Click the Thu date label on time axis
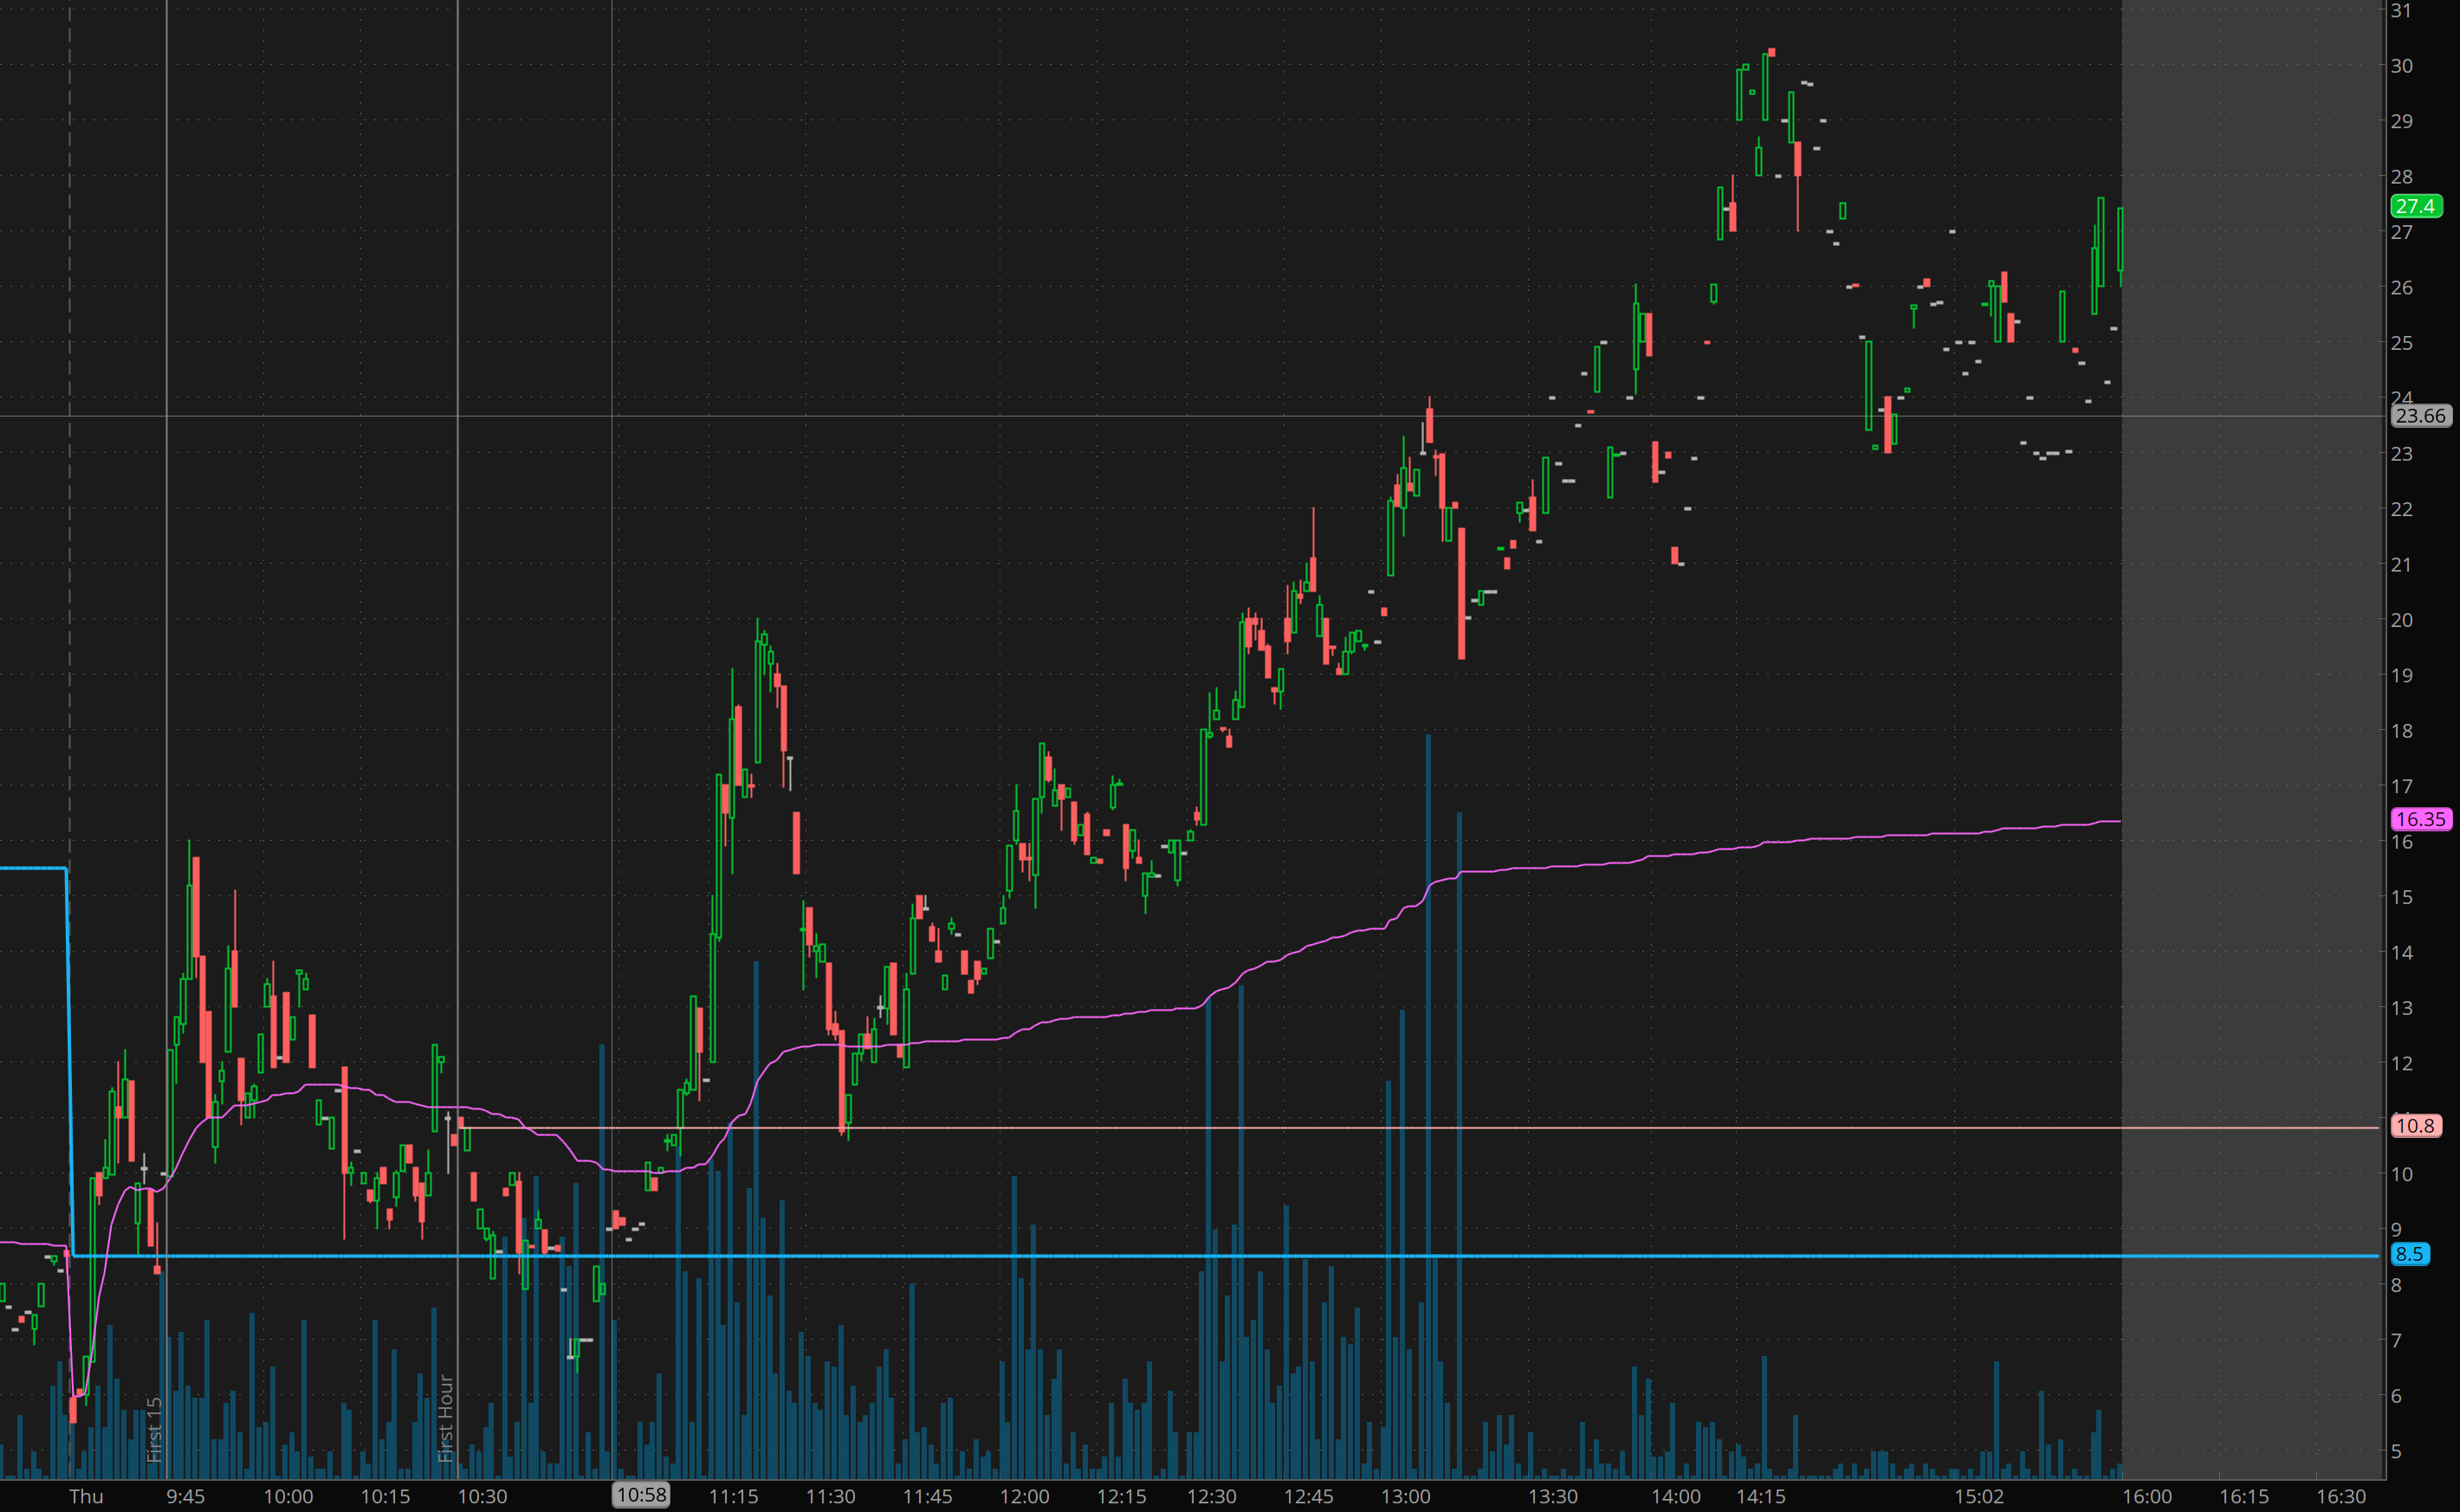The image size is (2460, 1512). click(86, 1496)
